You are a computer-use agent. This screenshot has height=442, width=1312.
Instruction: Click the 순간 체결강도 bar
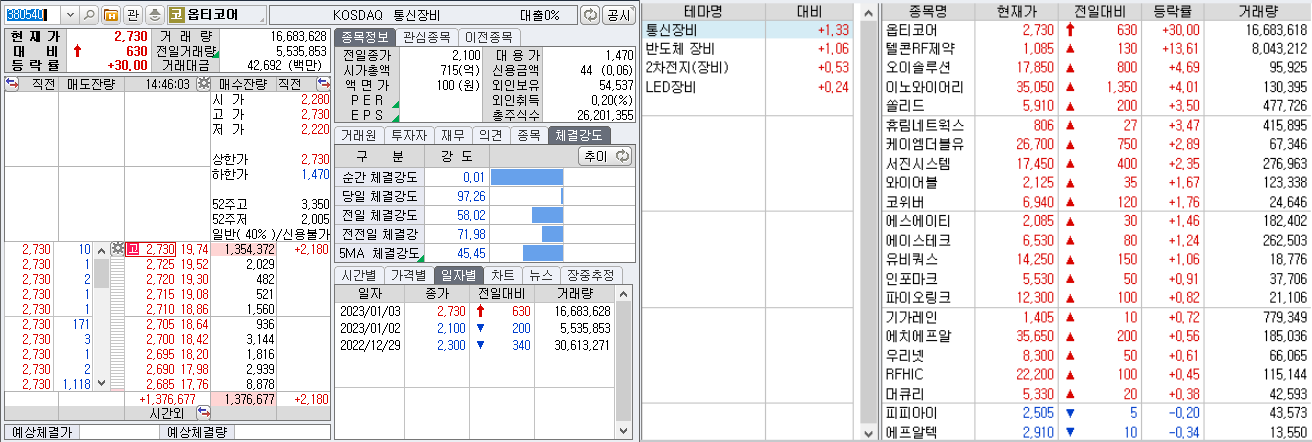(x=527, y=177)
